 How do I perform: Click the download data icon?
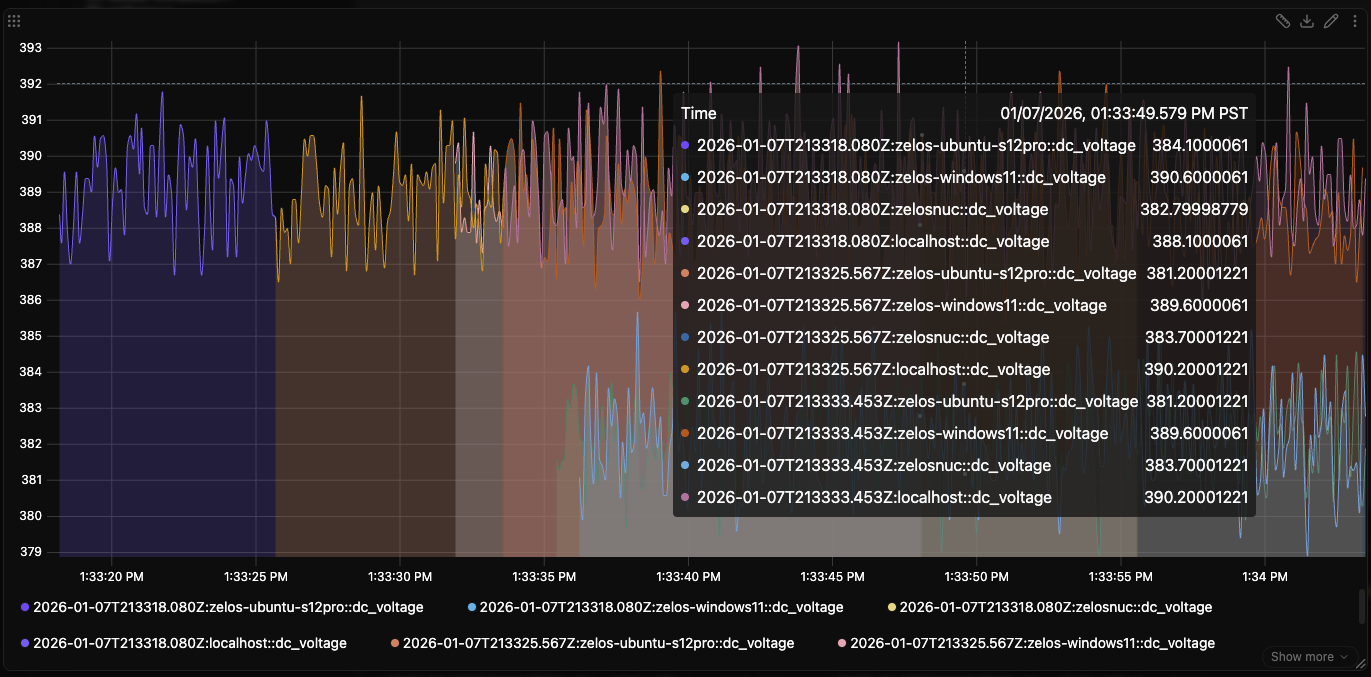pyautogui.click(x=1307, y=21)
